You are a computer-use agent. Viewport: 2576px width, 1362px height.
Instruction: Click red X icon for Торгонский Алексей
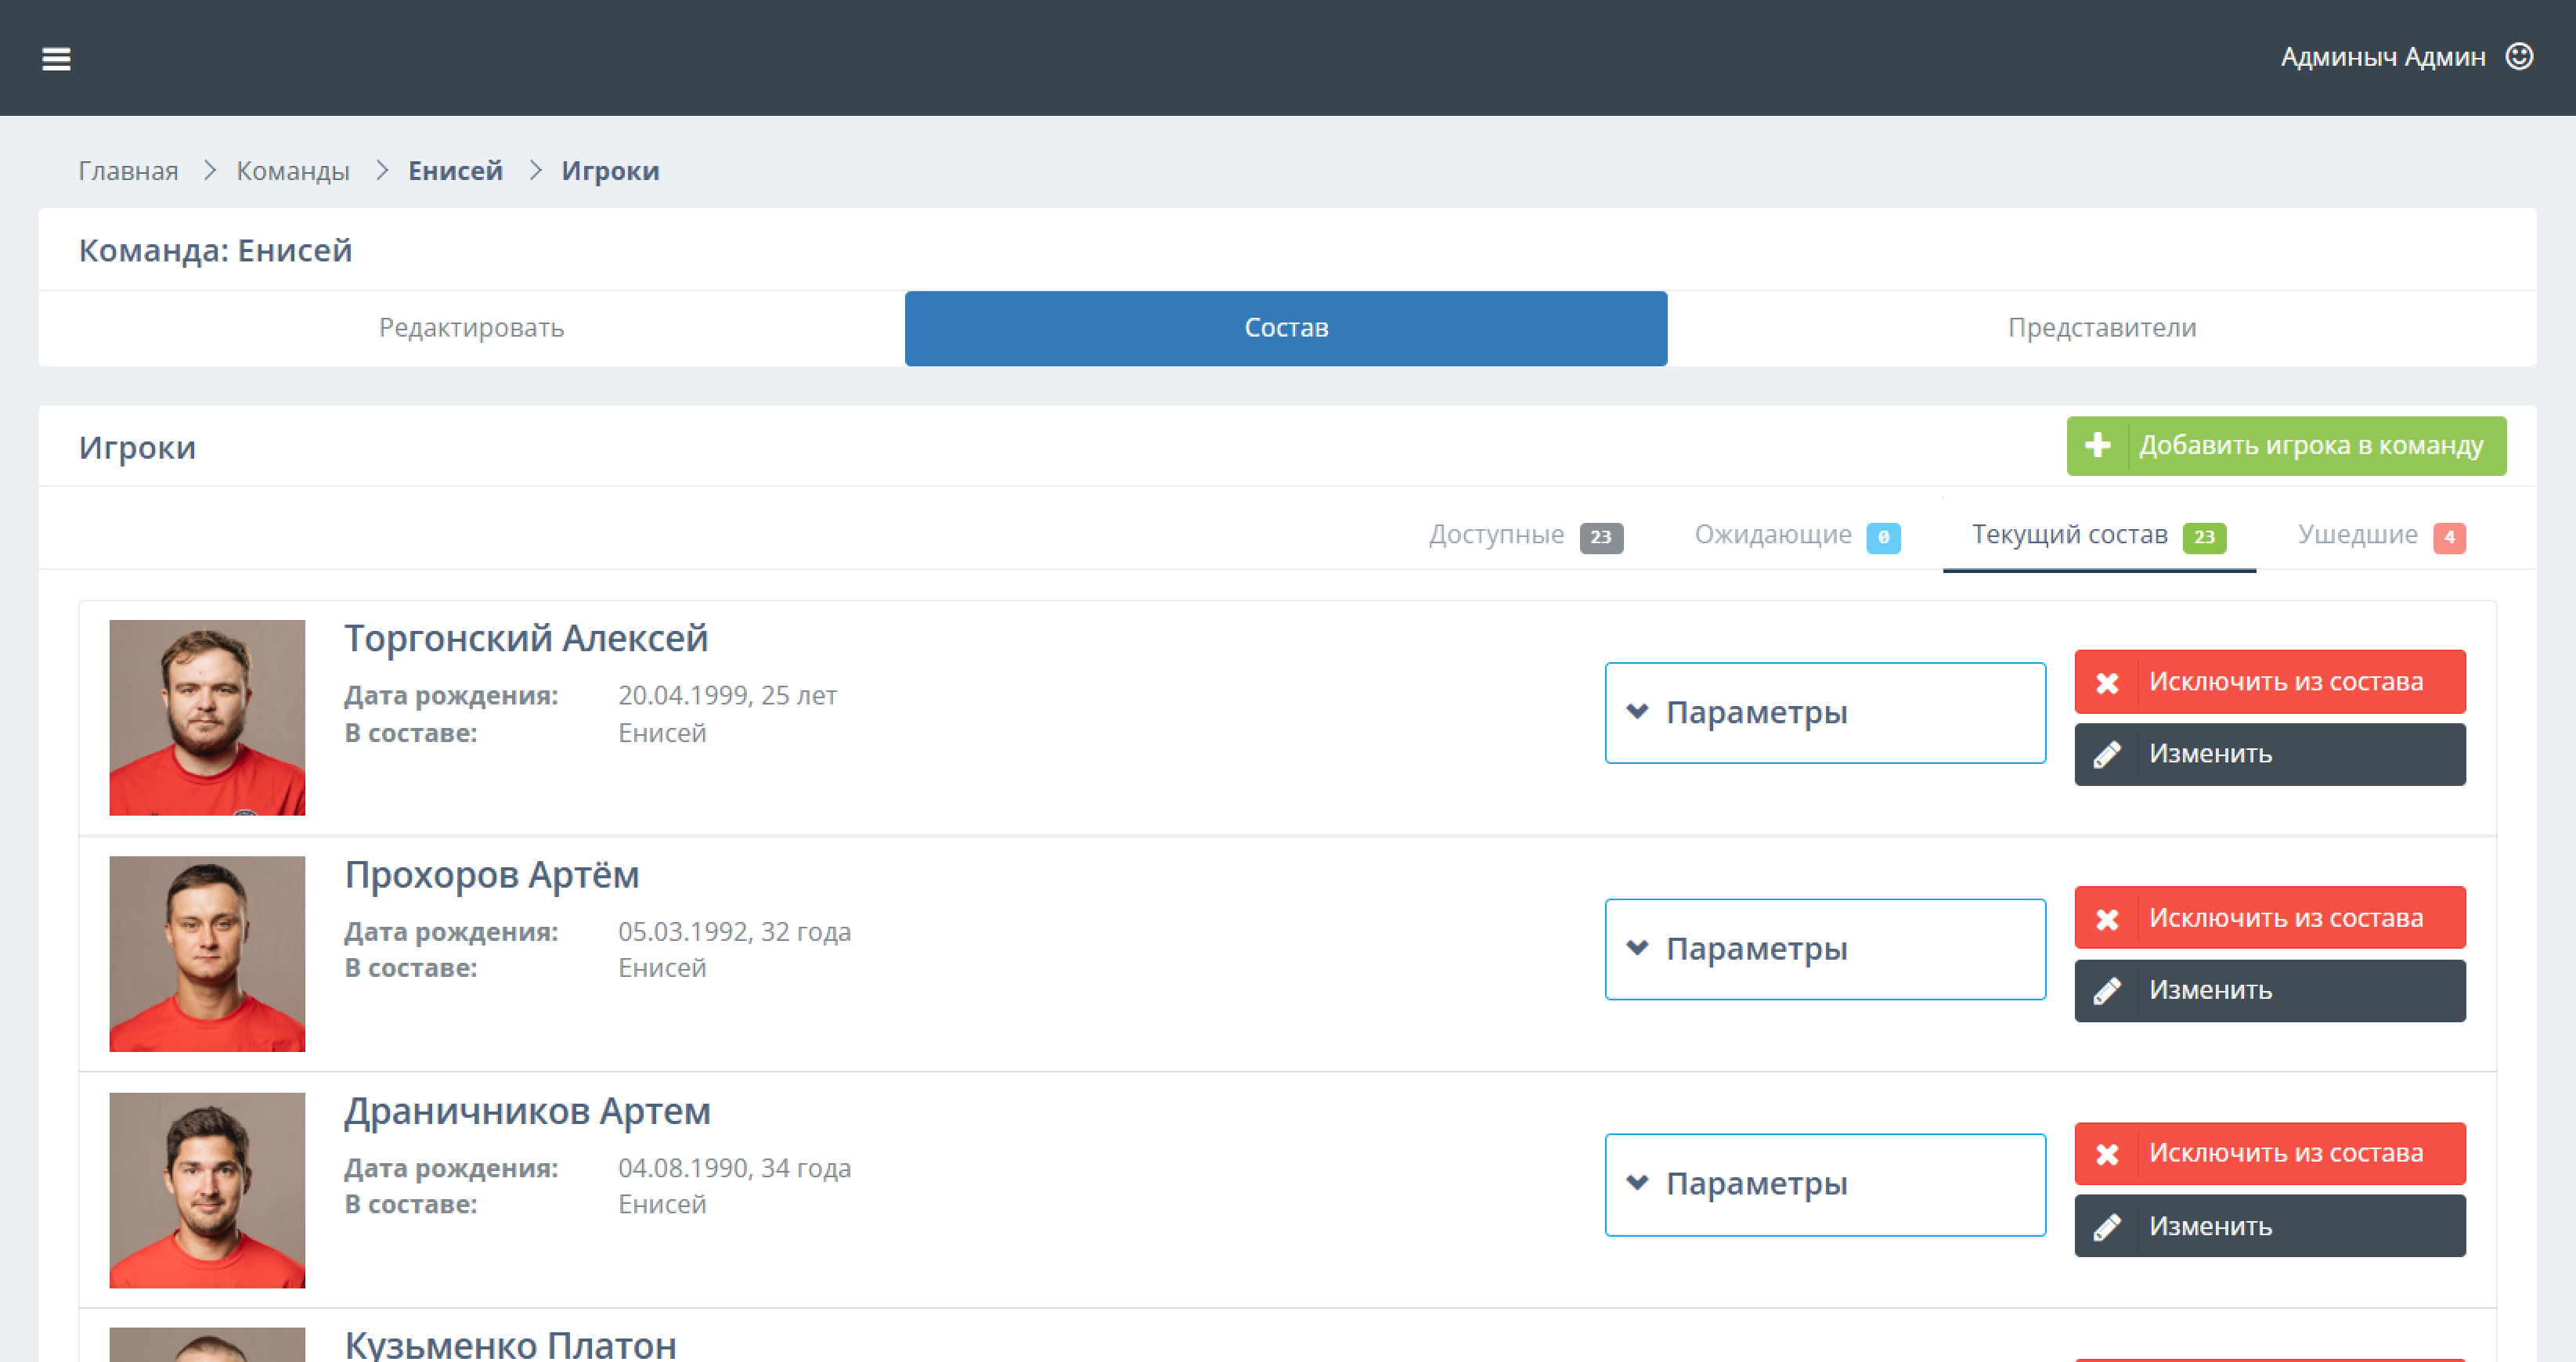[2107, 682]
